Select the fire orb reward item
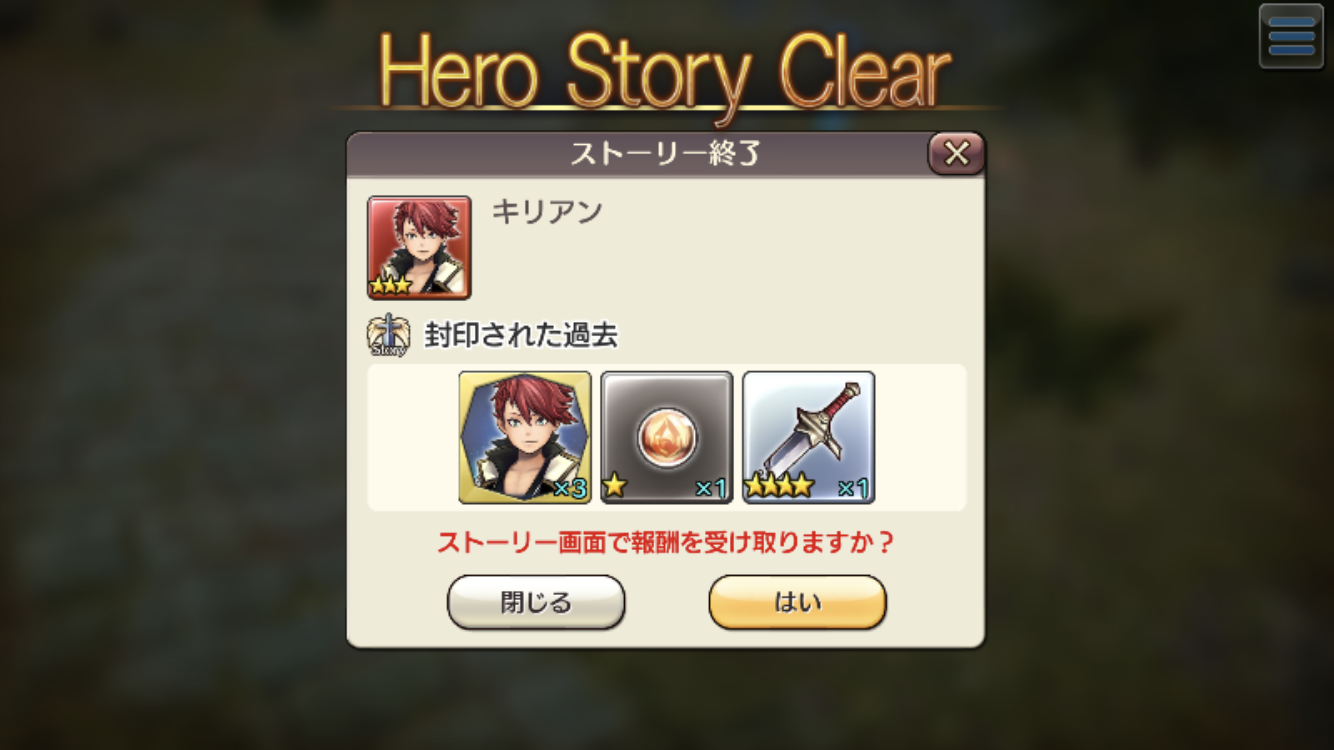The height and width of the screenshot is (750, 1334). (x=667, y=437)
